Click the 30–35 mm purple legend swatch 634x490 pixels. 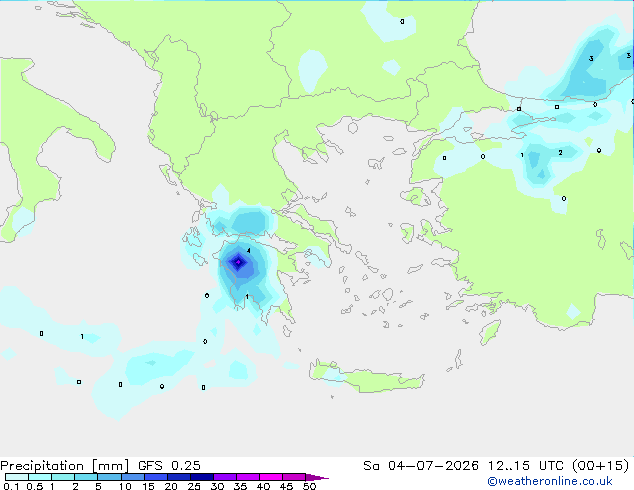click(224, 477)
